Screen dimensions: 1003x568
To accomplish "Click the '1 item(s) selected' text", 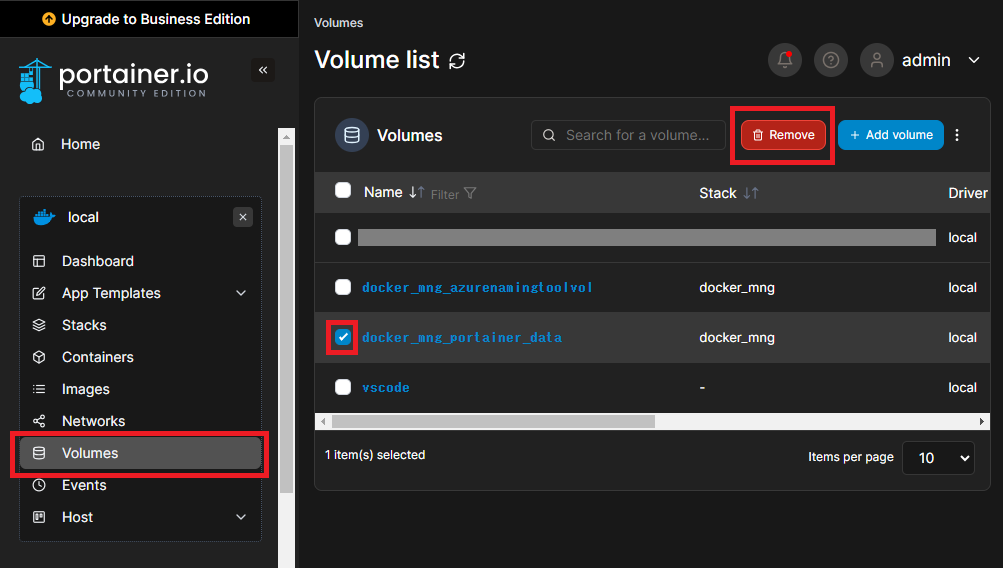I will click(x=375, y=455).
